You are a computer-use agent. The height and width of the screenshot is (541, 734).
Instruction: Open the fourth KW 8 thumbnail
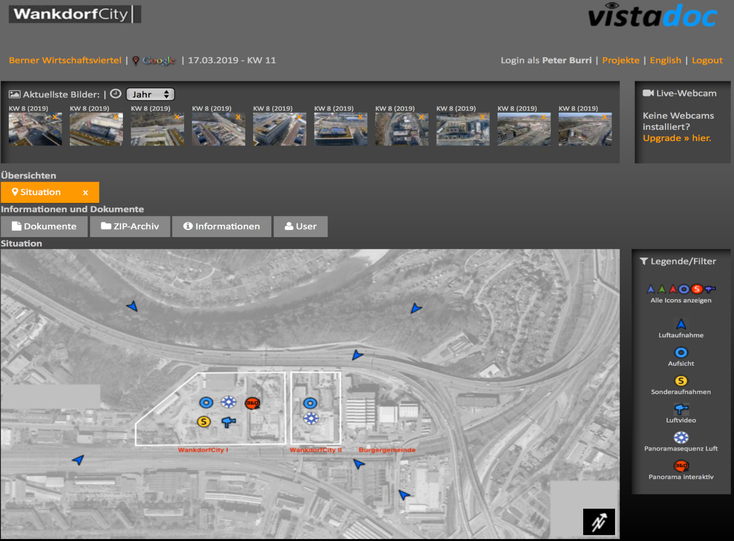click(219, 129)
